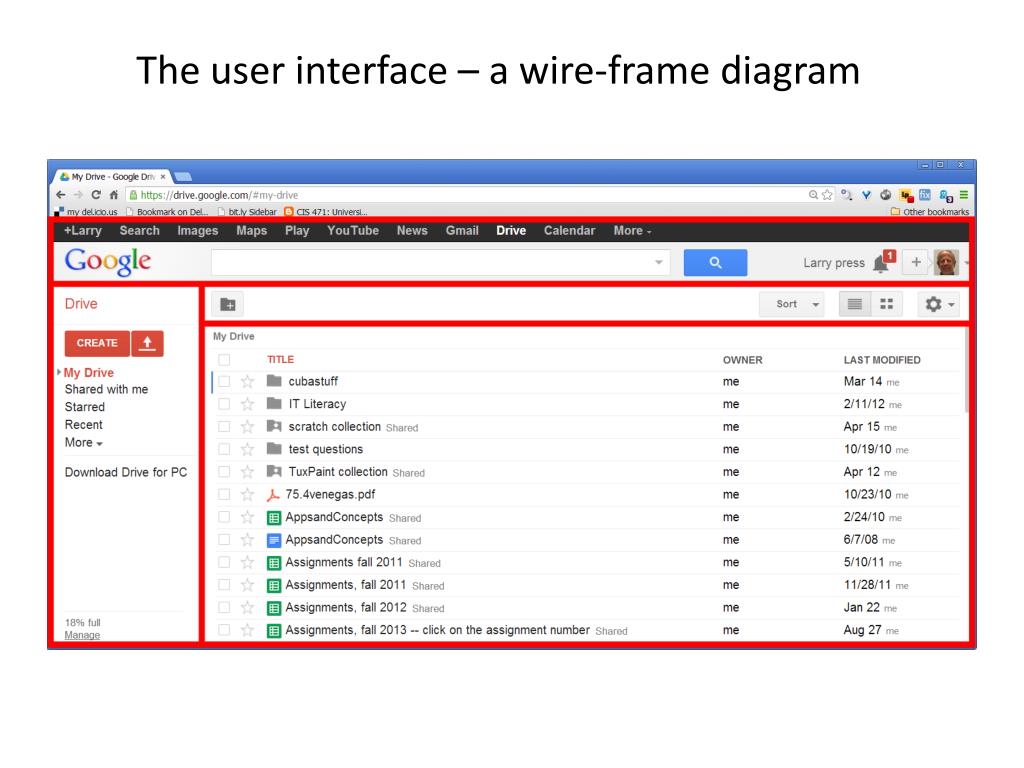Image resolution: width=1024 pixels, height=768 pixels.
Task: Open the notifications bell
Action: [x=881, y=263]
